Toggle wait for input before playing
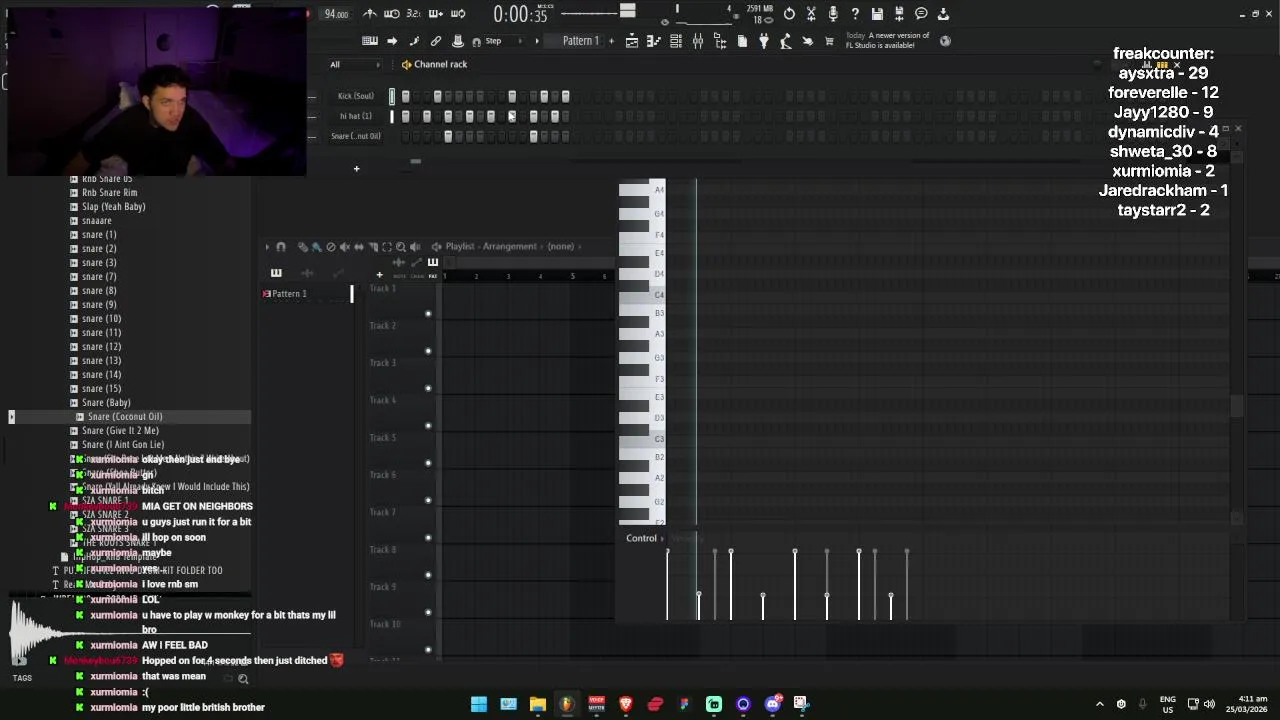1280x720 pixels. point(392,14)
